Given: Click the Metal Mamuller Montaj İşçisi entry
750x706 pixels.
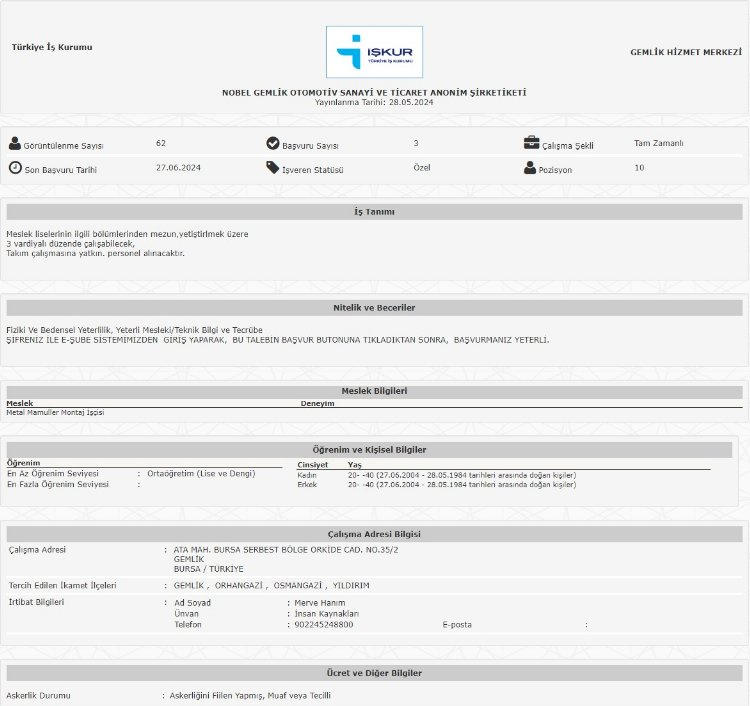Looking at the screenshot, I should (55, 412).
